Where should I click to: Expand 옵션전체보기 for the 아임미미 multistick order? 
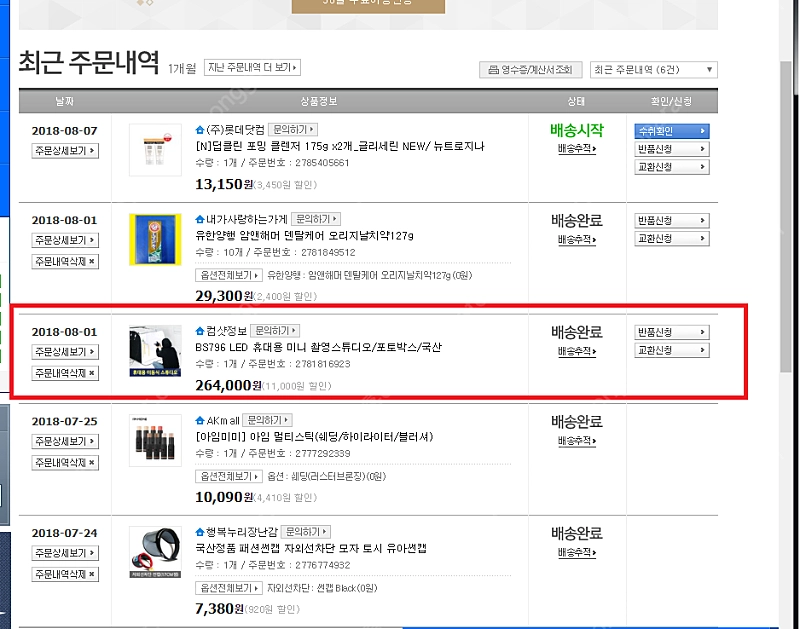[229, 476]
